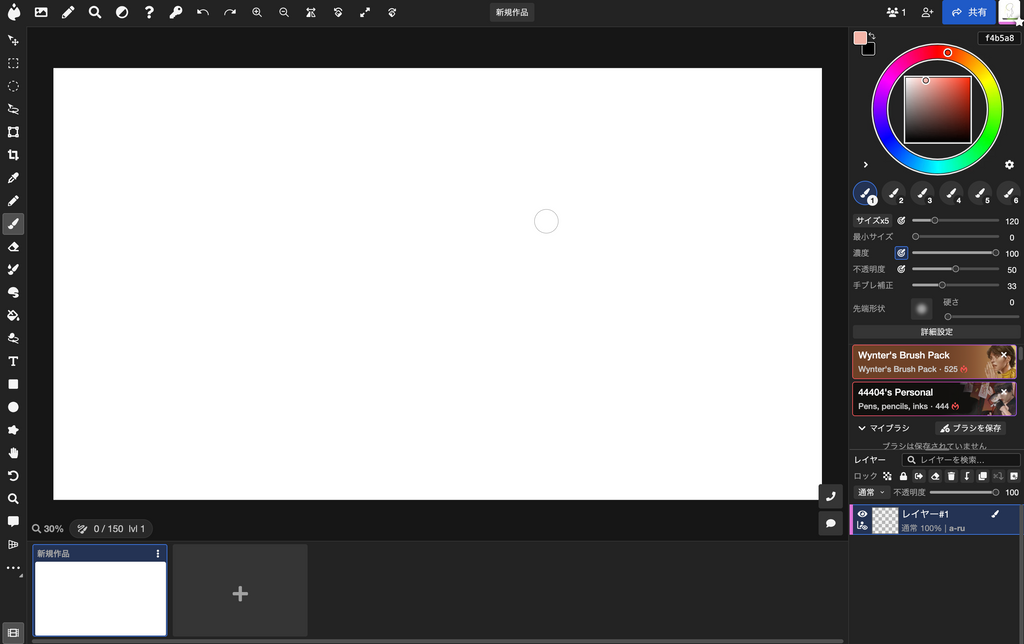Viewport: 1024px width, 644px height.
Task: Select the Eraser tool
Action: pos(13,246)
